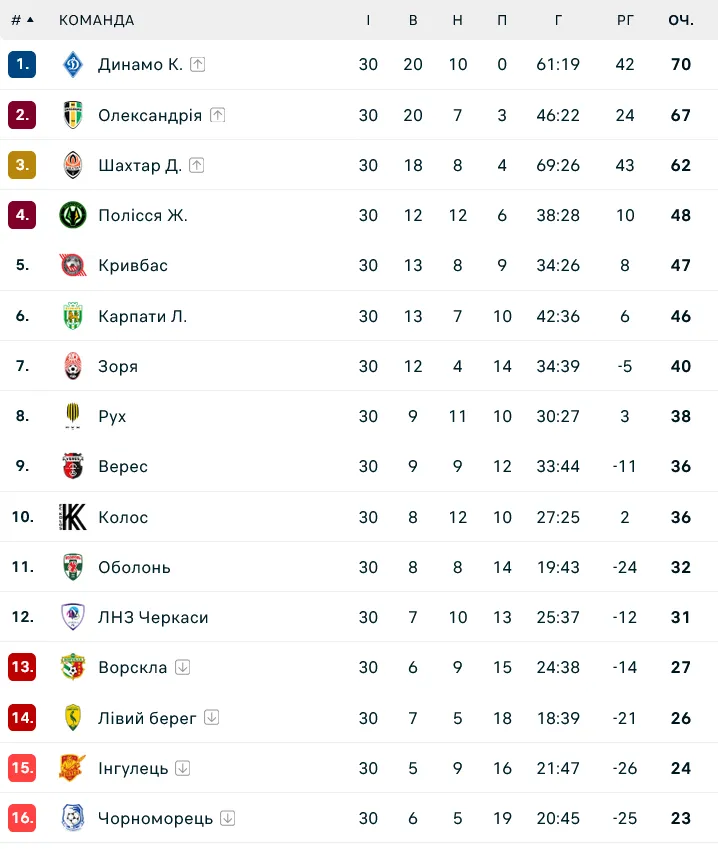718x849 pixels.
Task: Select the Рух team crest
Action: pyautogui.click(x=73, y=416)
